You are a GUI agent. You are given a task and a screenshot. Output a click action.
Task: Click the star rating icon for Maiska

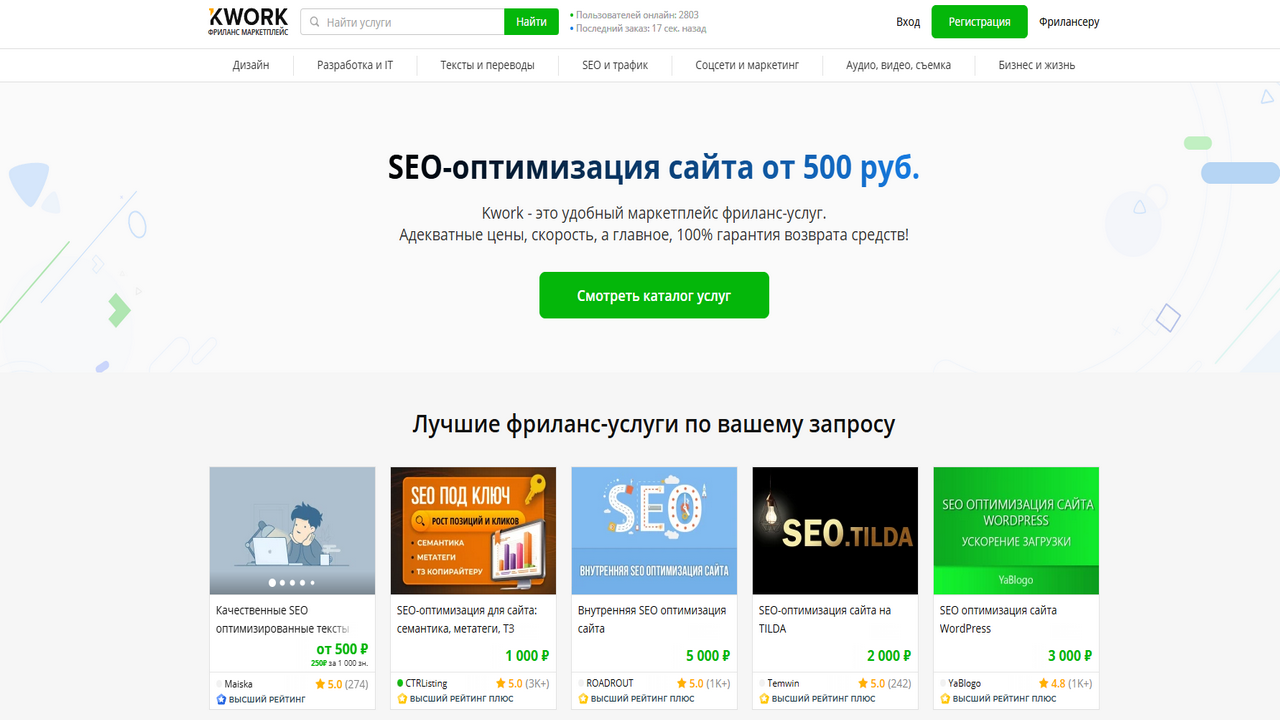pos(320,684)
